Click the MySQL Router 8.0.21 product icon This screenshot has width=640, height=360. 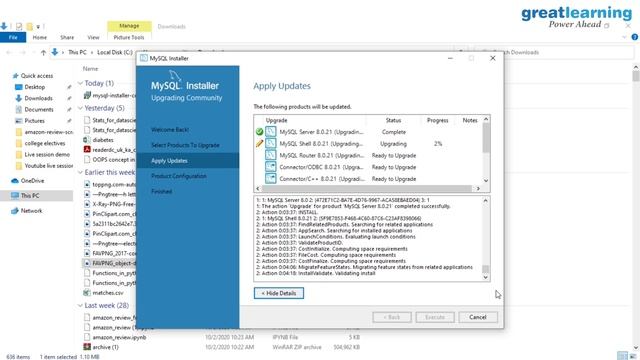271,155
